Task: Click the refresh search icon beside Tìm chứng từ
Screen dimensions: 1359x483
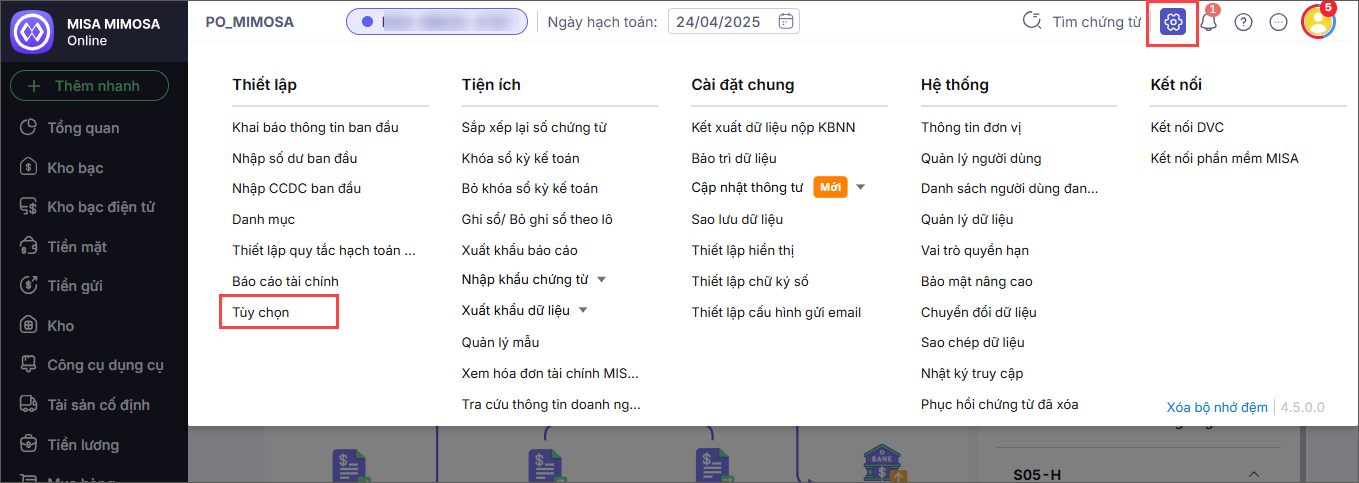Action: 1031,21
